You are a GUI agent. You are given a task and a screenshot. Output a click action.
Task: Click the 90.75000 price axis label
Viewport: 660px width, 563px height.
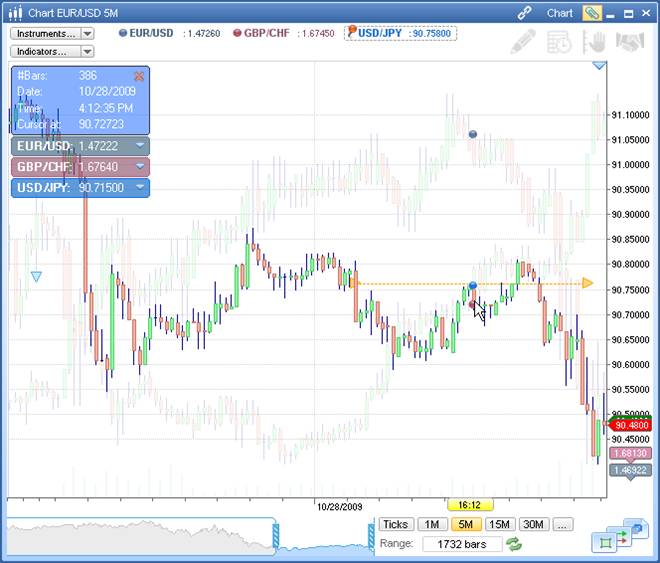click(630, 289)
